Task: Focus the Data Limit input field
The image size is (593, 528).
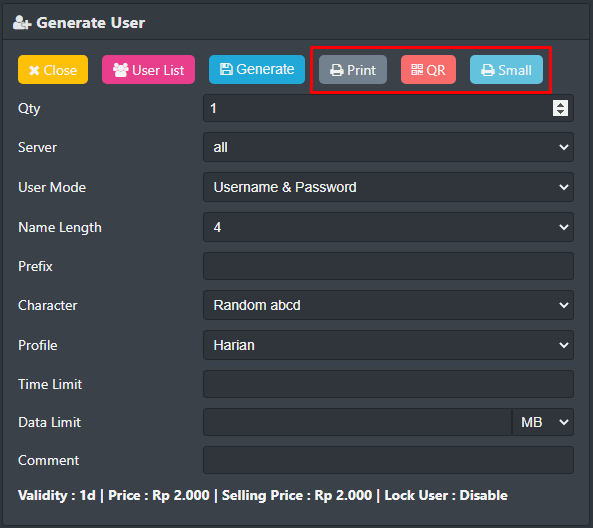Action: [x=357, y=422]
